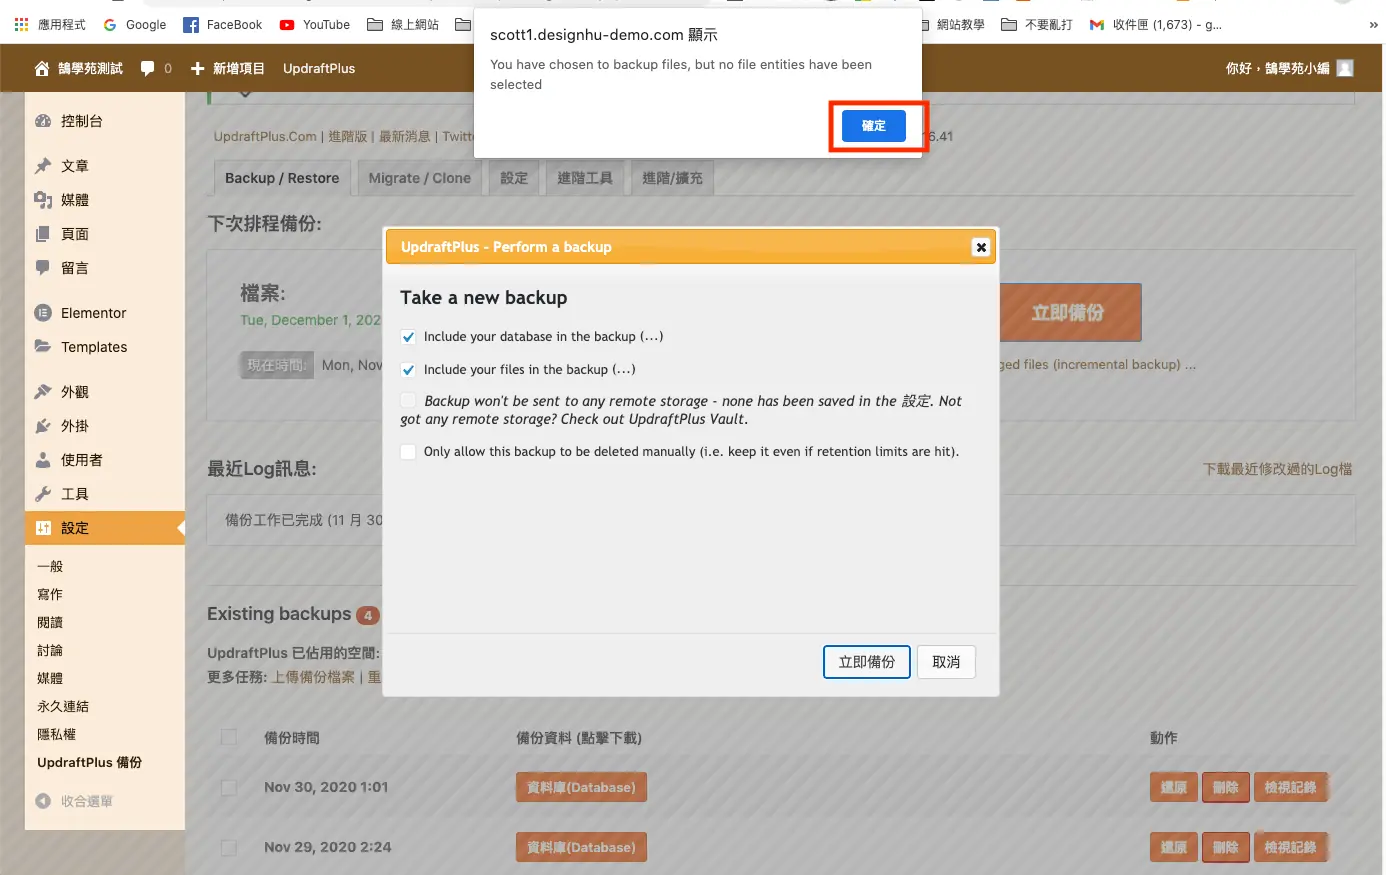Open 媒體 media icon in sidebar
The height and width of the screenshot is (875, 1386).
click(43, 200)
